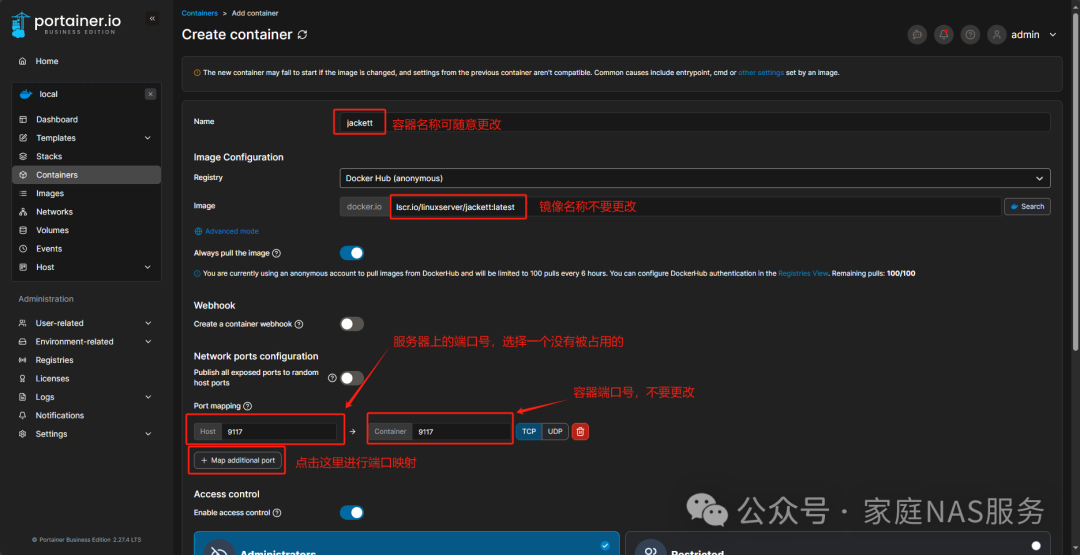
Task: Expand the Settings chevron
Action: pyautogui.click(x=148, y=434)
